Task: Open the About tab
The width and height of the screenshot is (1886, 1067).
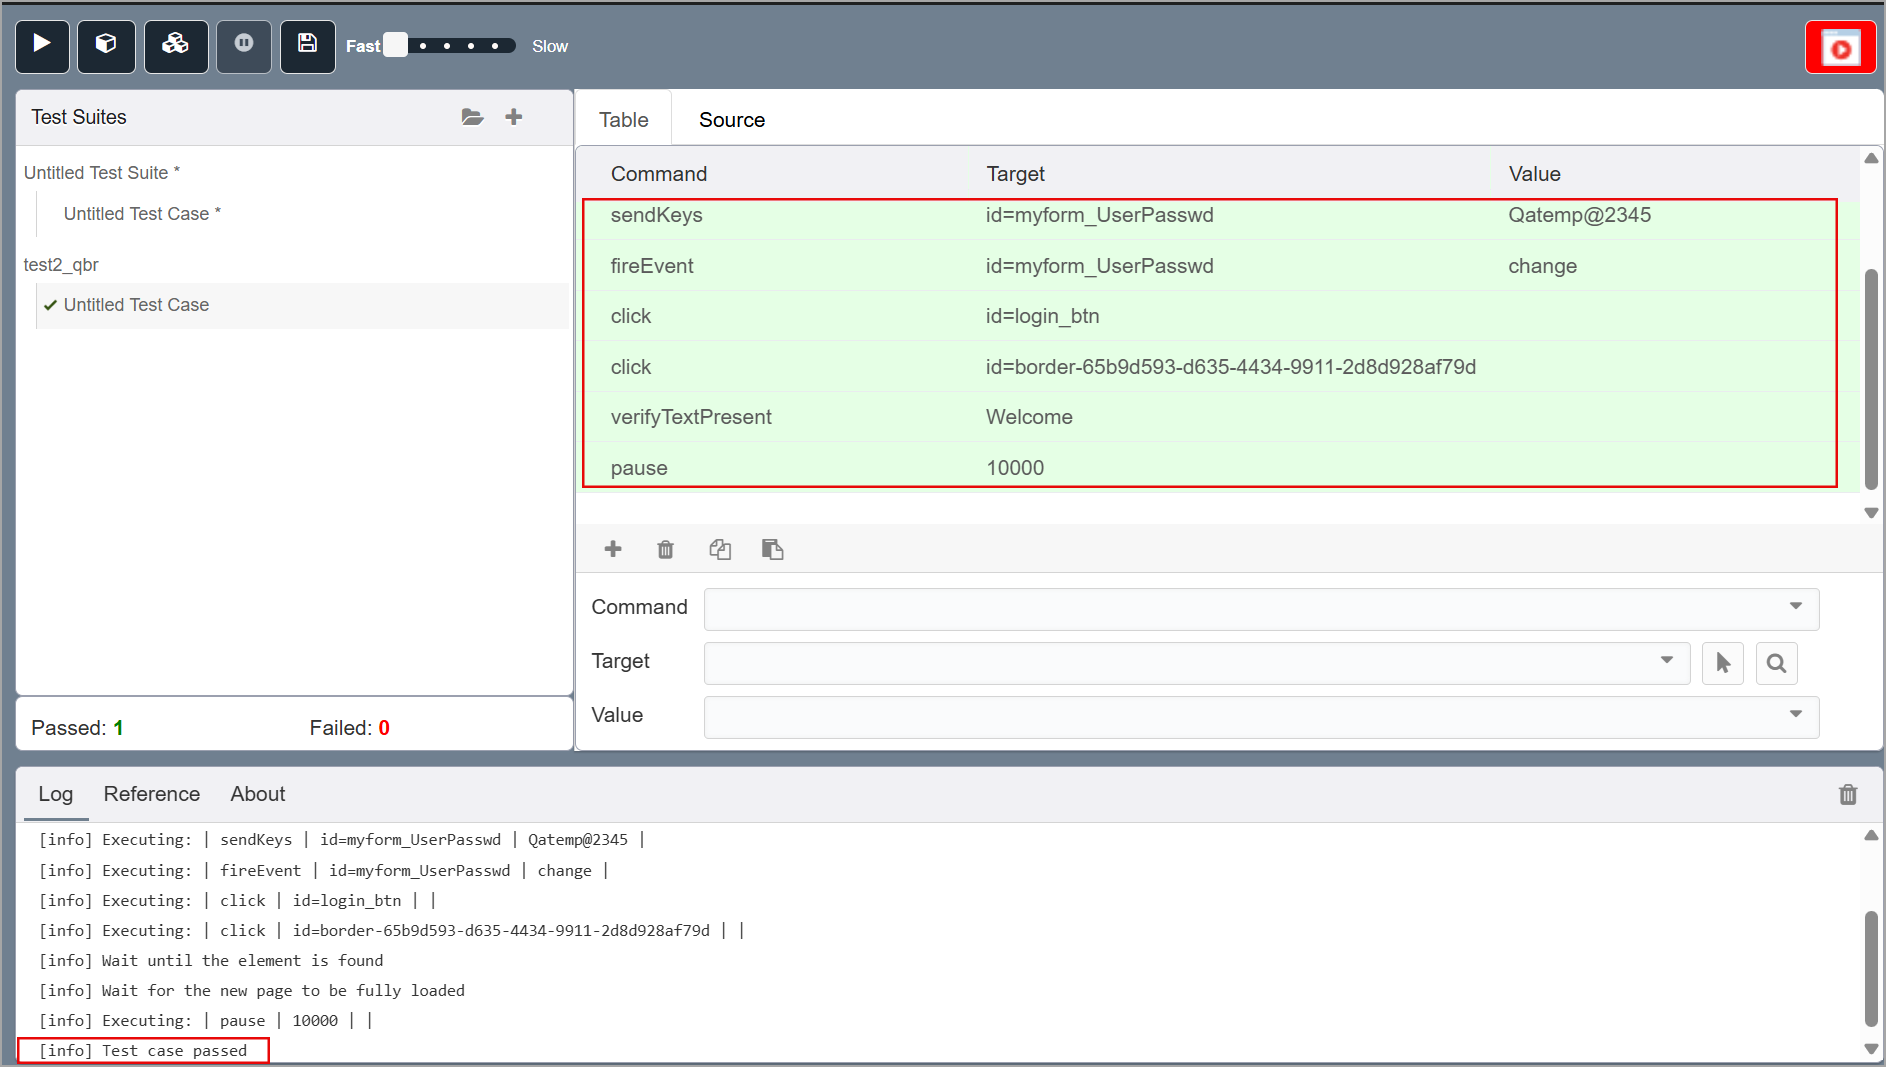Action: [x=258, y=794]
